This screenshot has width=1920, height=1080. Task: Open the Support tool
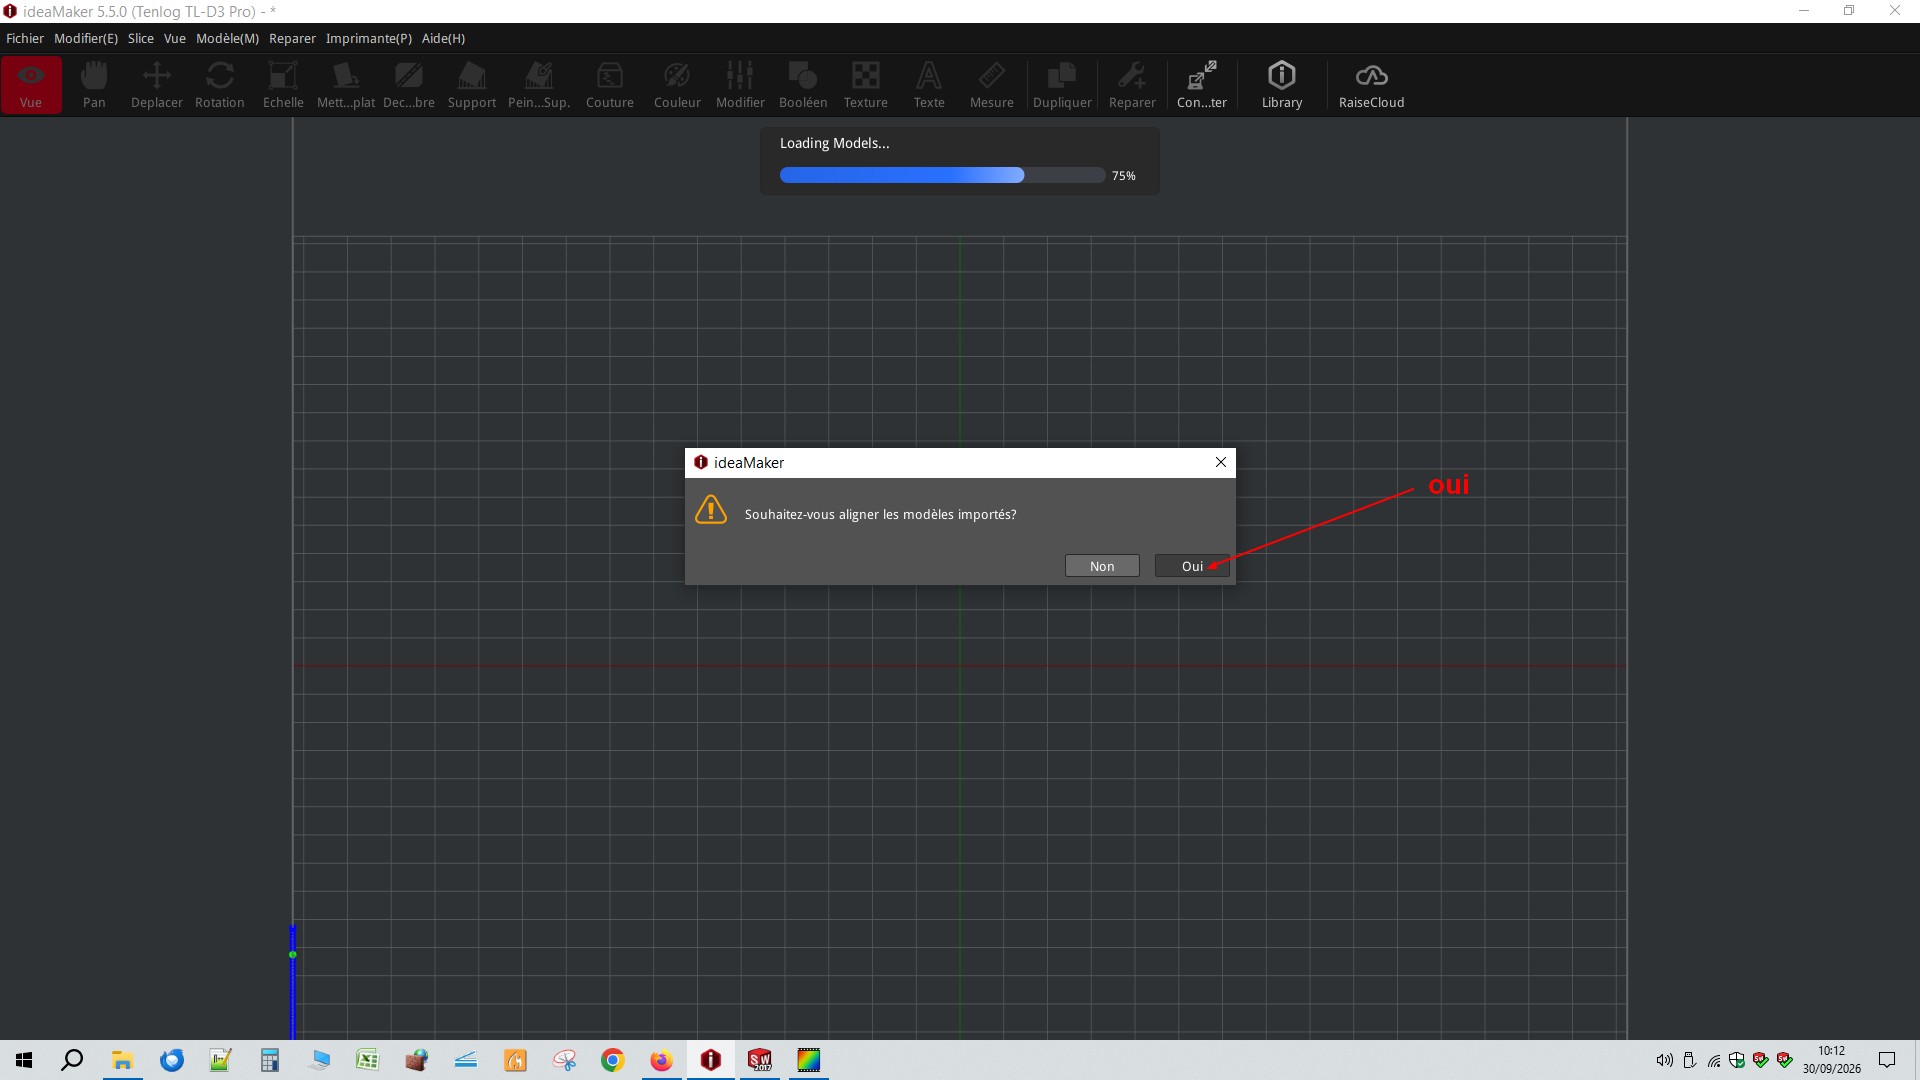pos(472,85)
